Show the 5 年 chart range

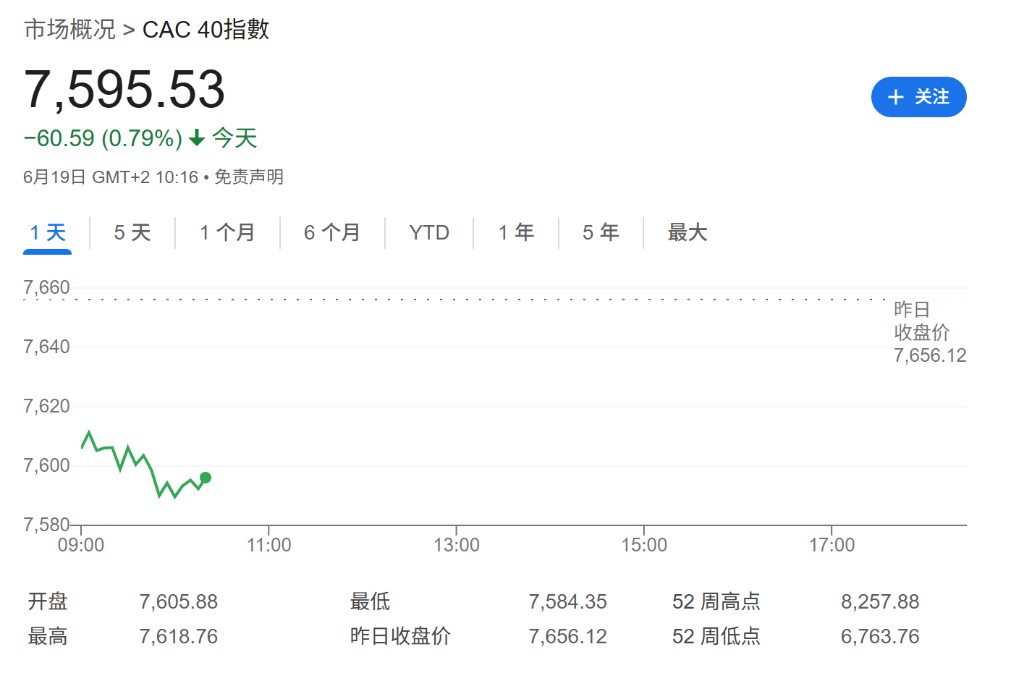tap(601, 232)
